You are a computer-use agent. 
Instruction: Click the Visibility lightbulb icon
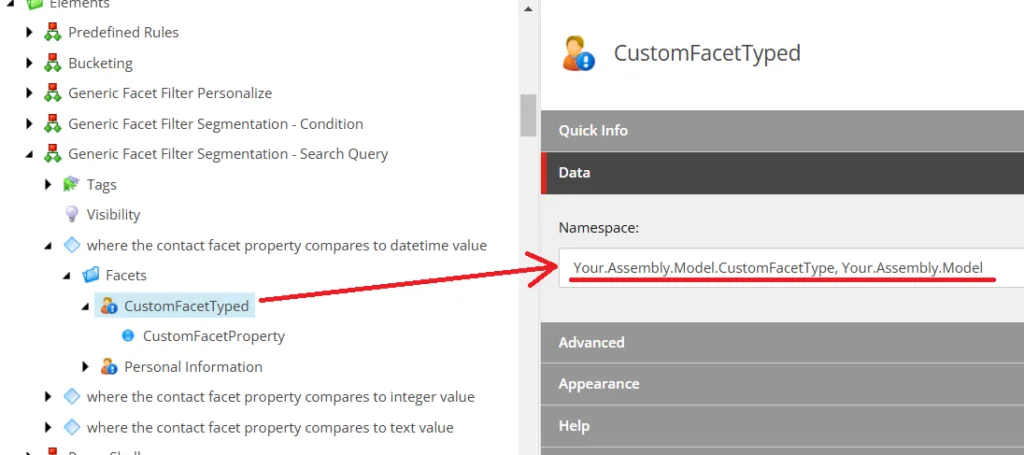(x=72, y=214)
